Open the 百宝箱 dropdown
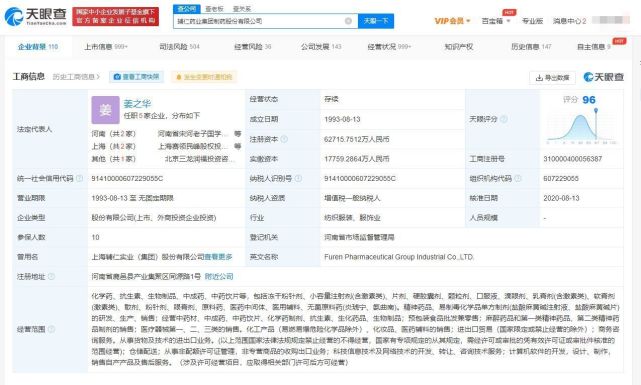The width and height of the screenshot is (641, 385). point(496,21)
